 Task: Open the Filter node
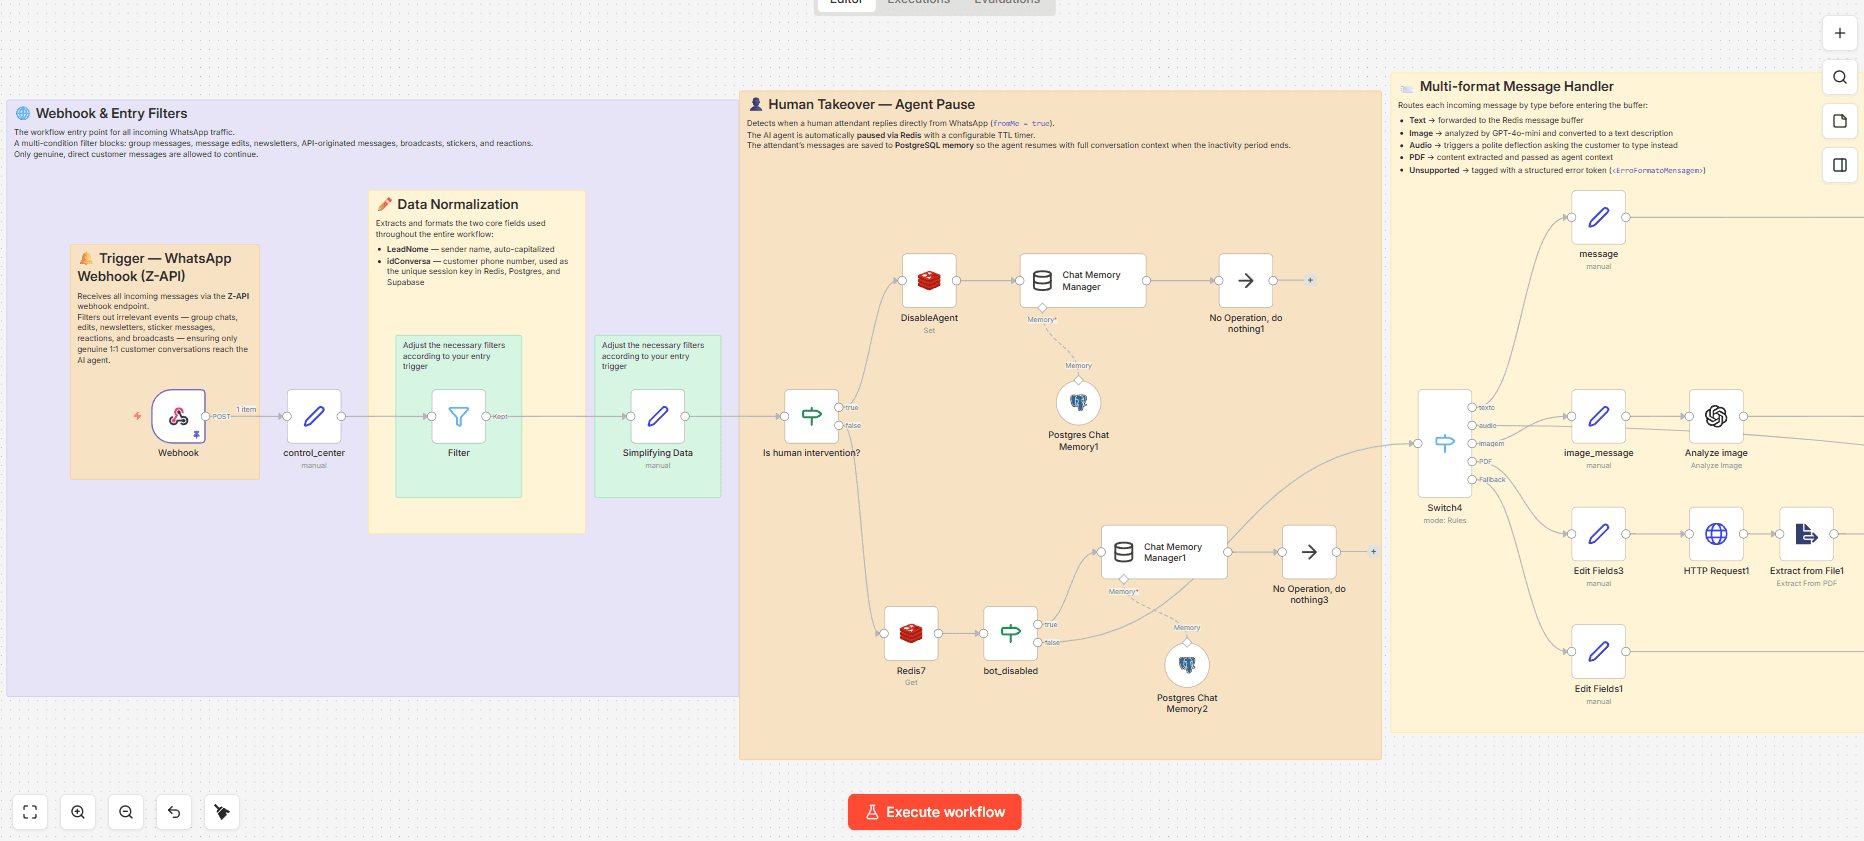(x=458, y=416)
